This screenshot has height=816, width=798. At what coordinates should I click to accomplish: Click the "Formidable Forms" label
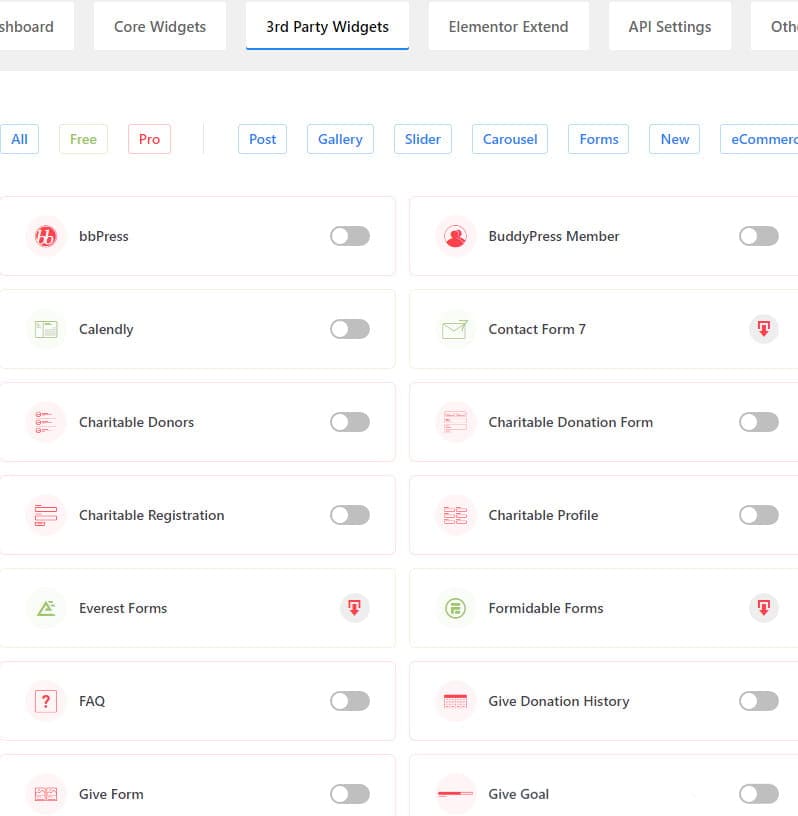click(x=546, y=608)
